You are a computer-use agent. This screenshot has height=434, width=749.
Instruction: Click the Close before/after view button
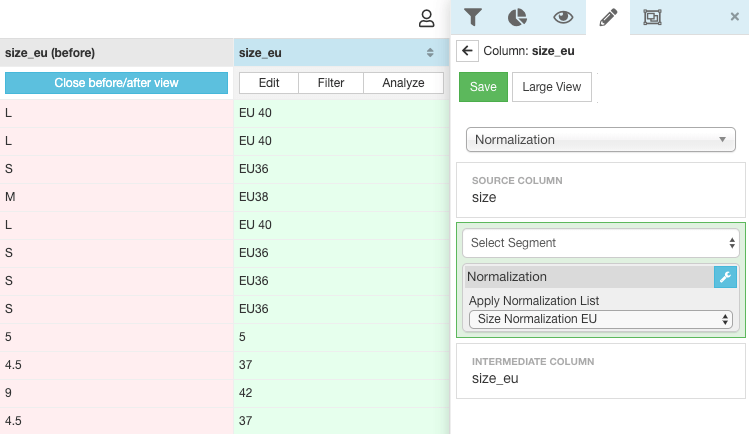[x=117, y=83]
